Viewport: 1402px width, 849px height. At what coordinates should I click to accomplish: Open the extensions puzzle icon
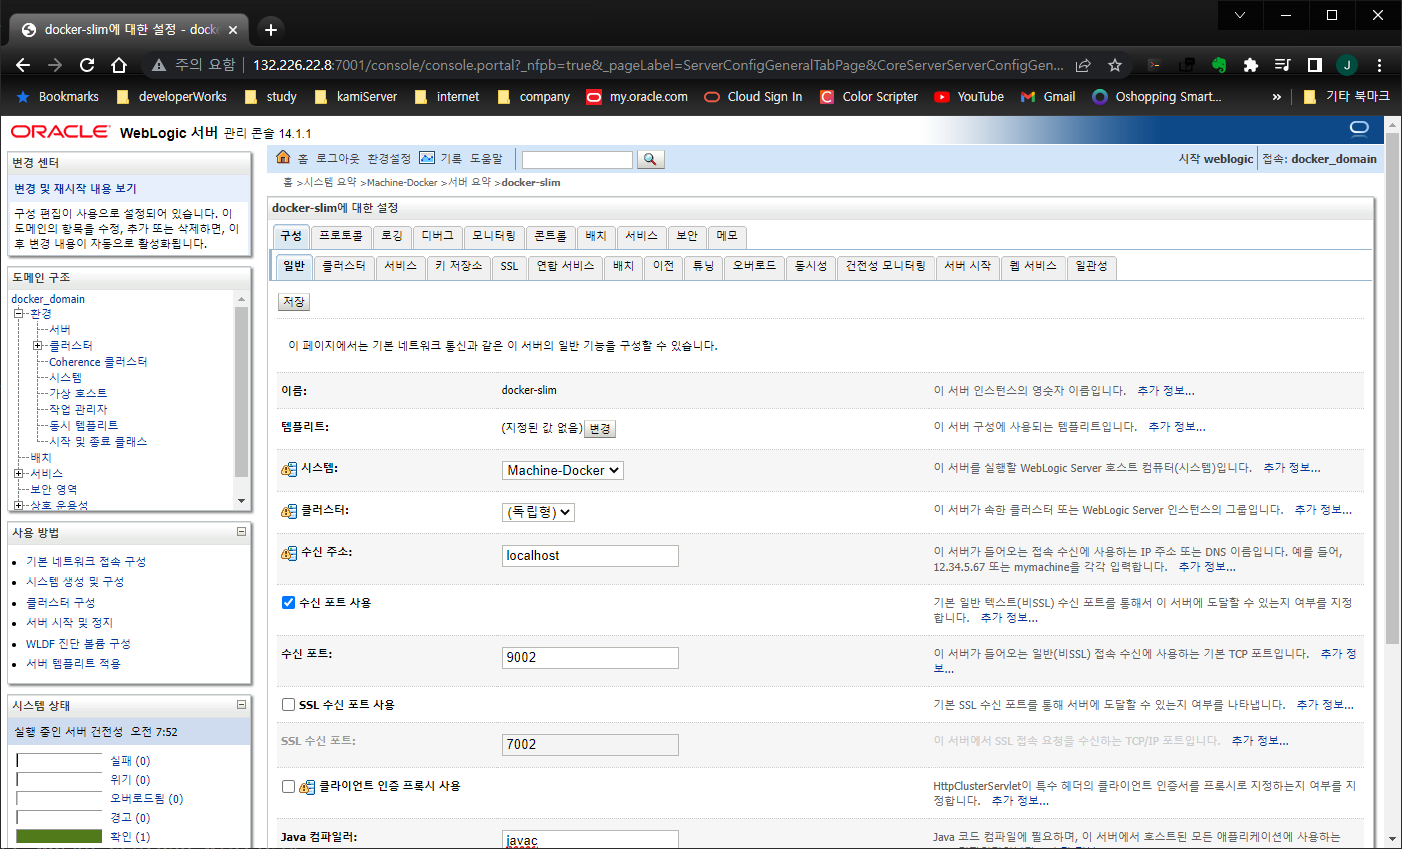pos(1251,65)
